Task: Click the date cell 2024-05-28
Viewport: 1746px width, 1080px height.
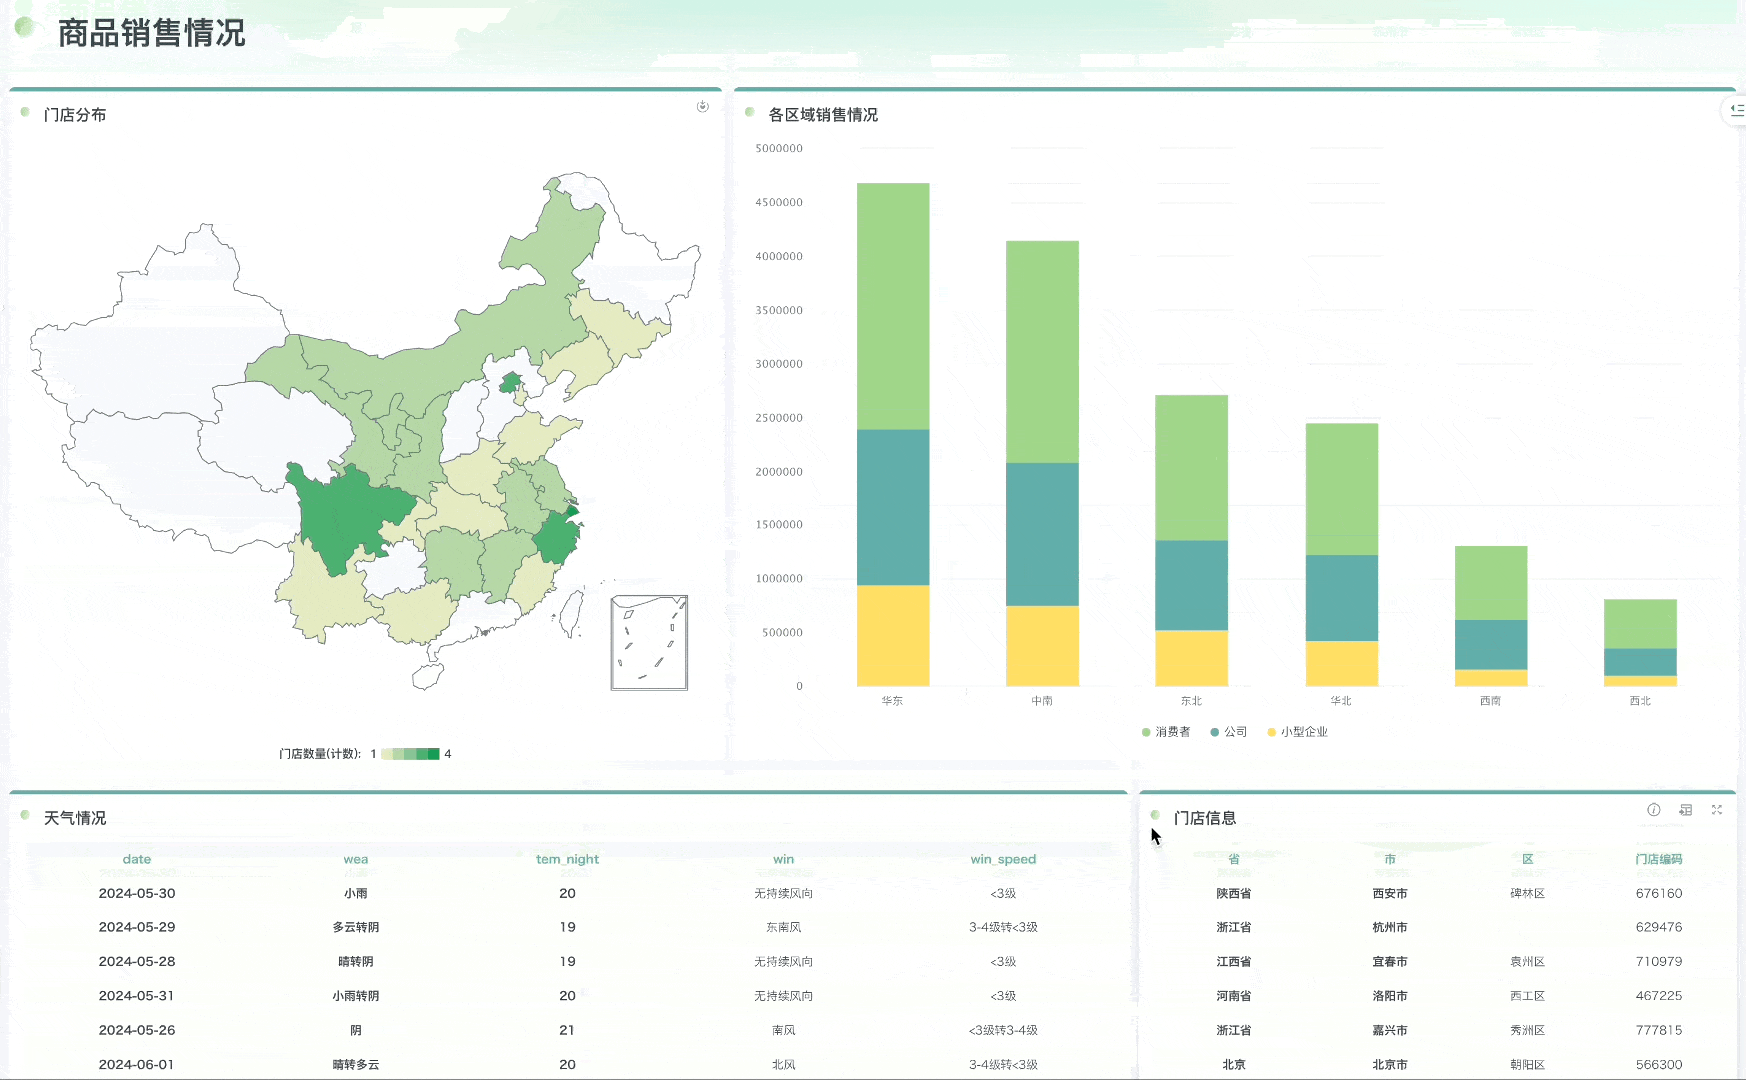Action: (137, 961)
